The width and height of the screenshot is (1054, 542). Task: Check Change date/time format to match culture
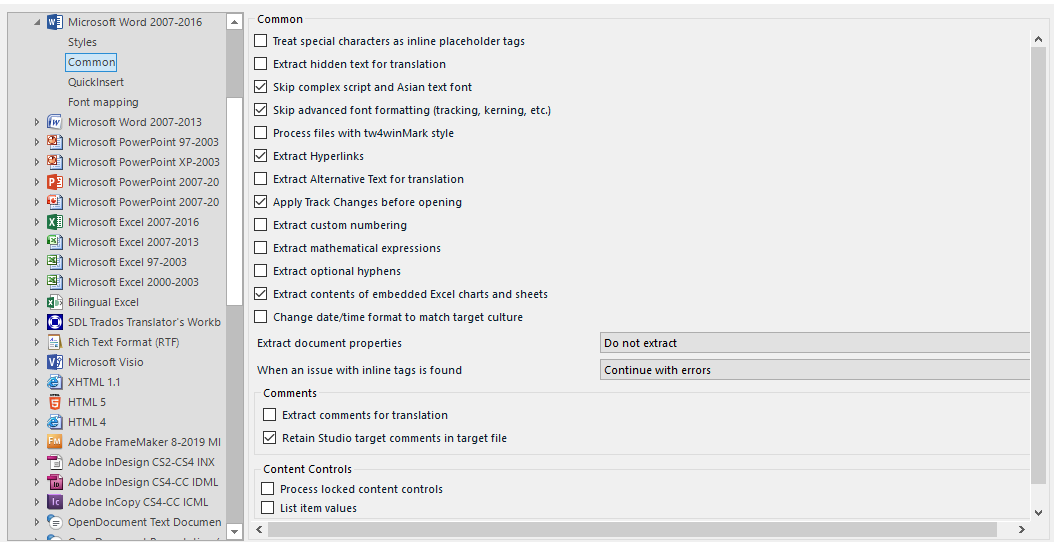[260, 317]
